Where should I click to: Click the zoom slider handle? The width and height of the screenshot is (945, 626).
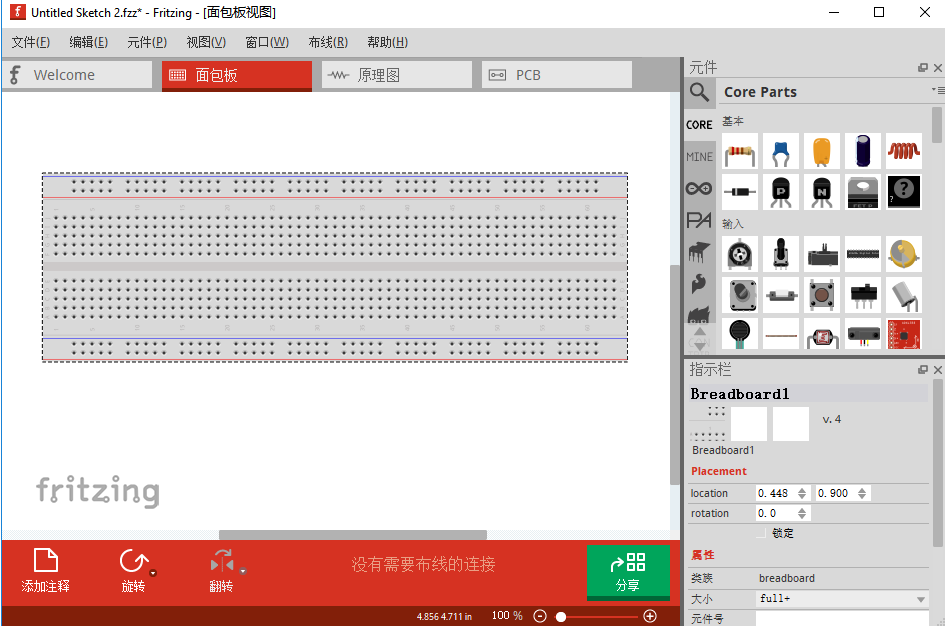tap(561, 616)
